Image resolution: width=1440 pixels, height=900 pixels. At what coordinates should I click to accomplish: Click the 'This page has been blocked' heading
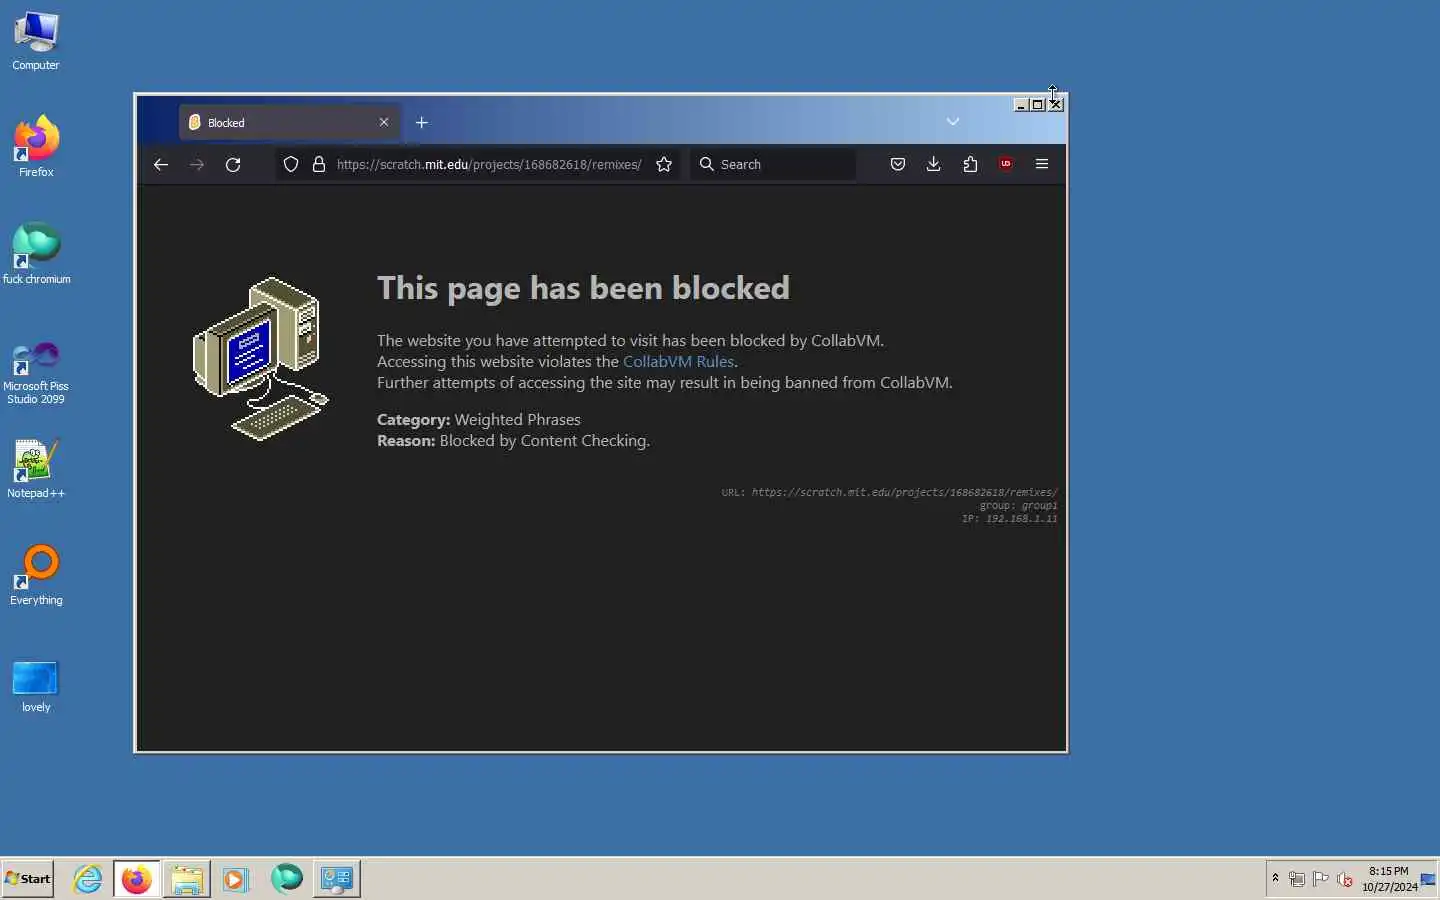point(583,288)
